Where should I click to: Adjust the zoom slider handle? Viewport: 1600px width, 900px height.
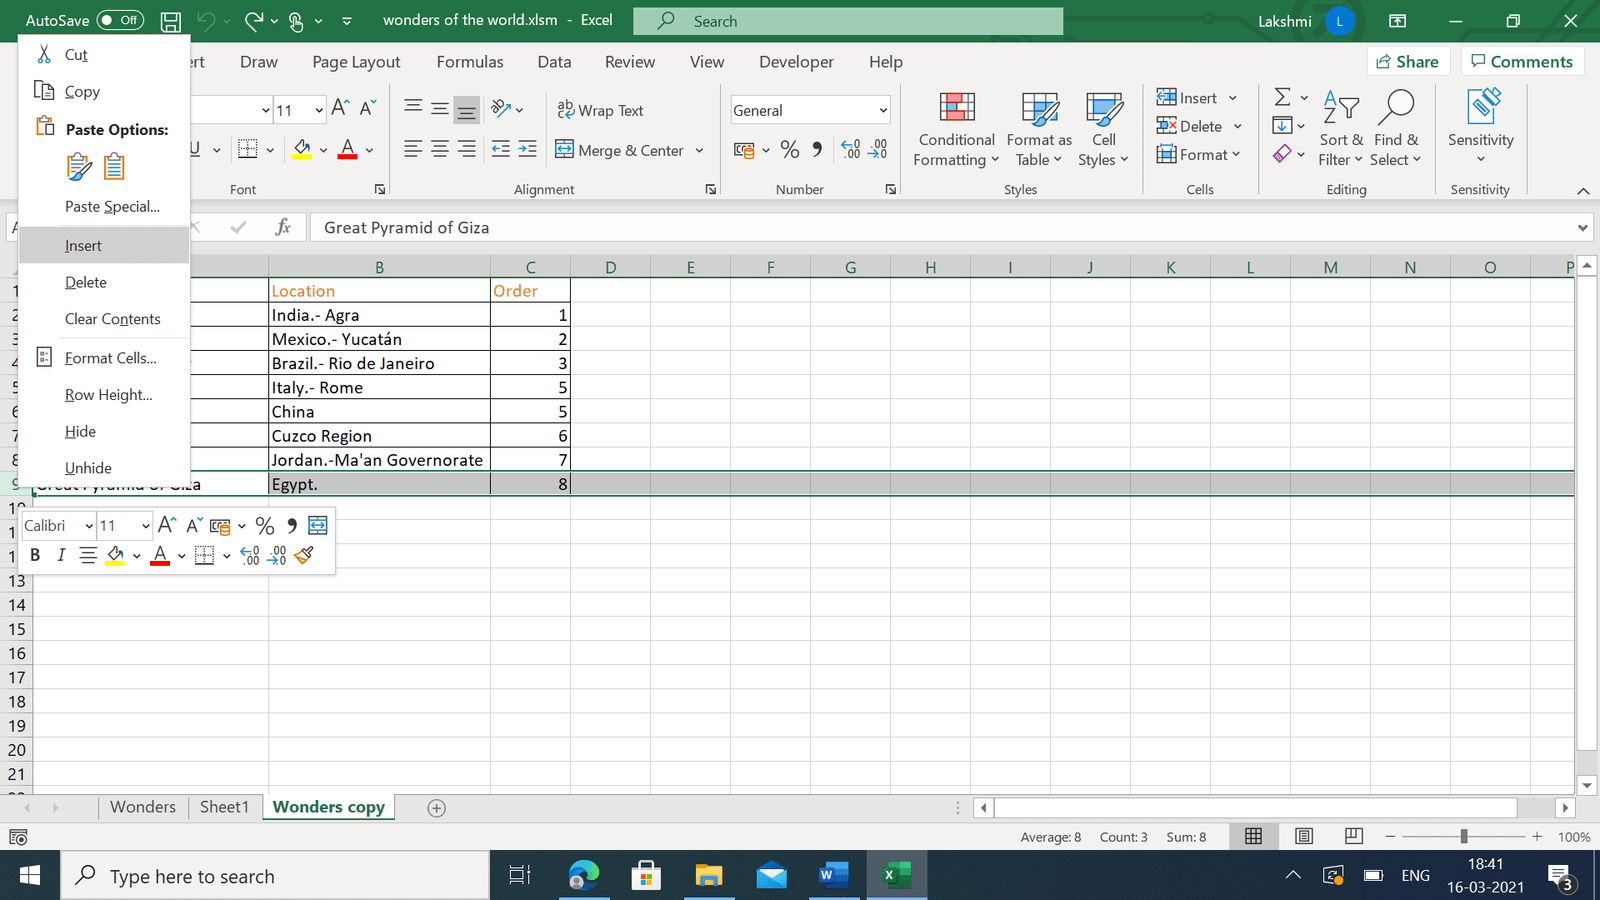pos(1464,836)
